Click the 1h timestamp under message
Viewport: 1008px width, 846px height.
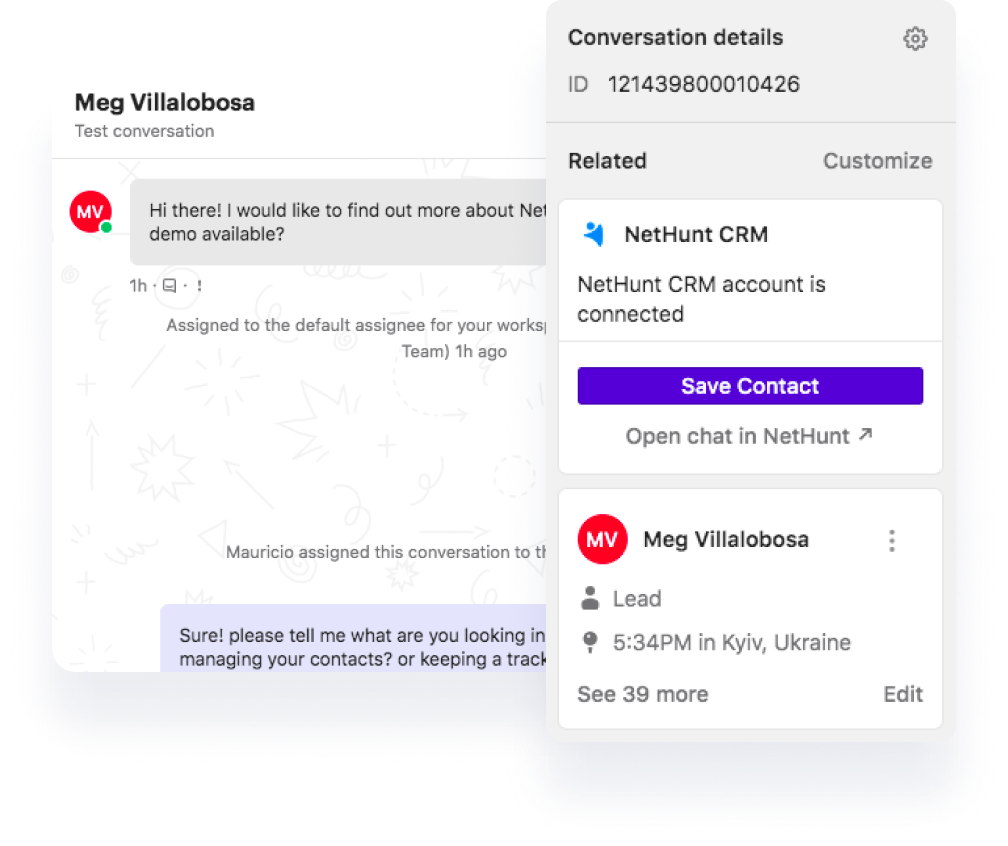tap(138, 285)
